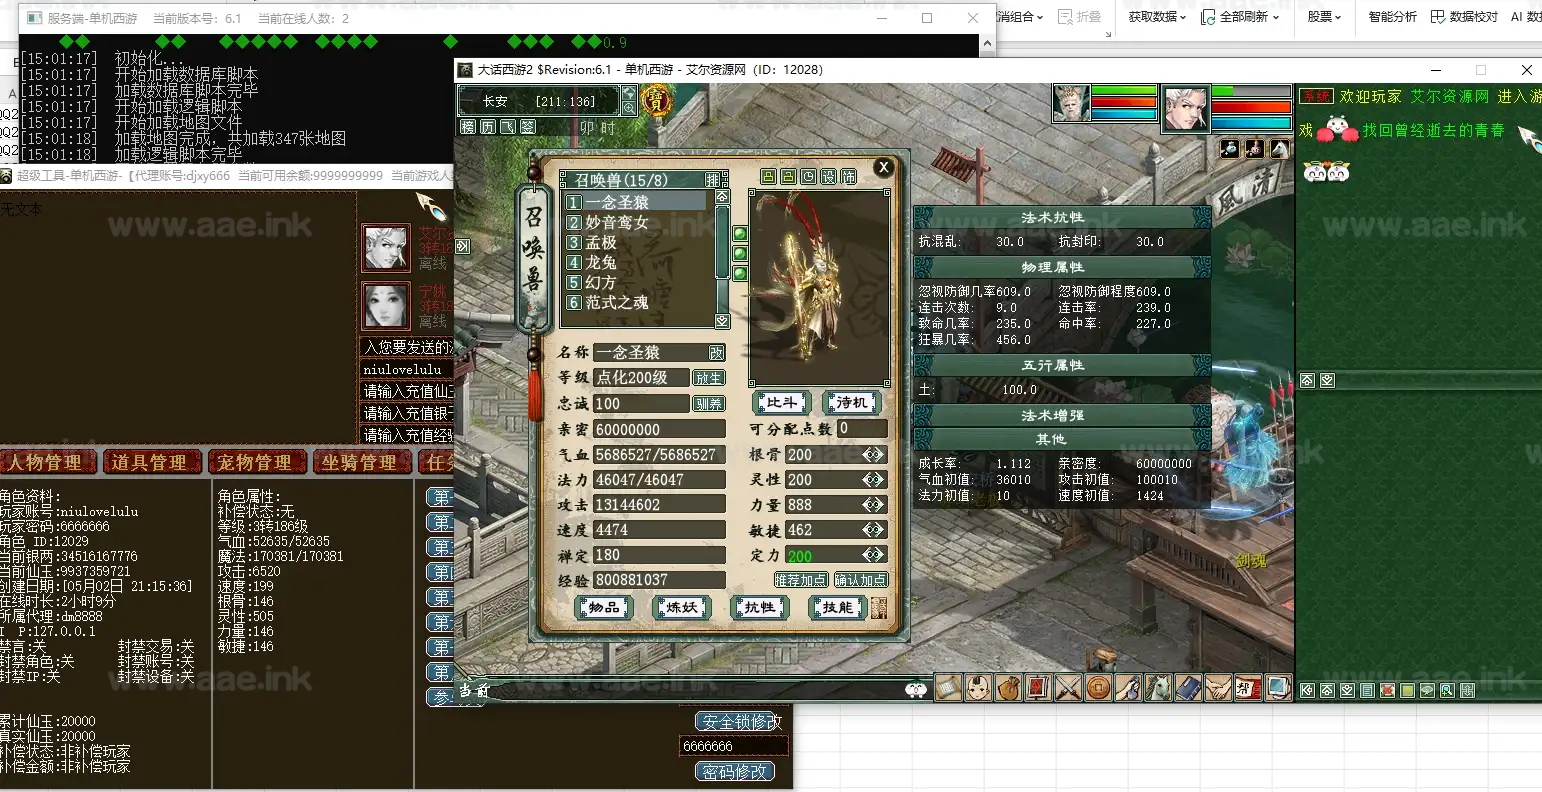Toggle the second green orb beside pet list

click(740, 253)
